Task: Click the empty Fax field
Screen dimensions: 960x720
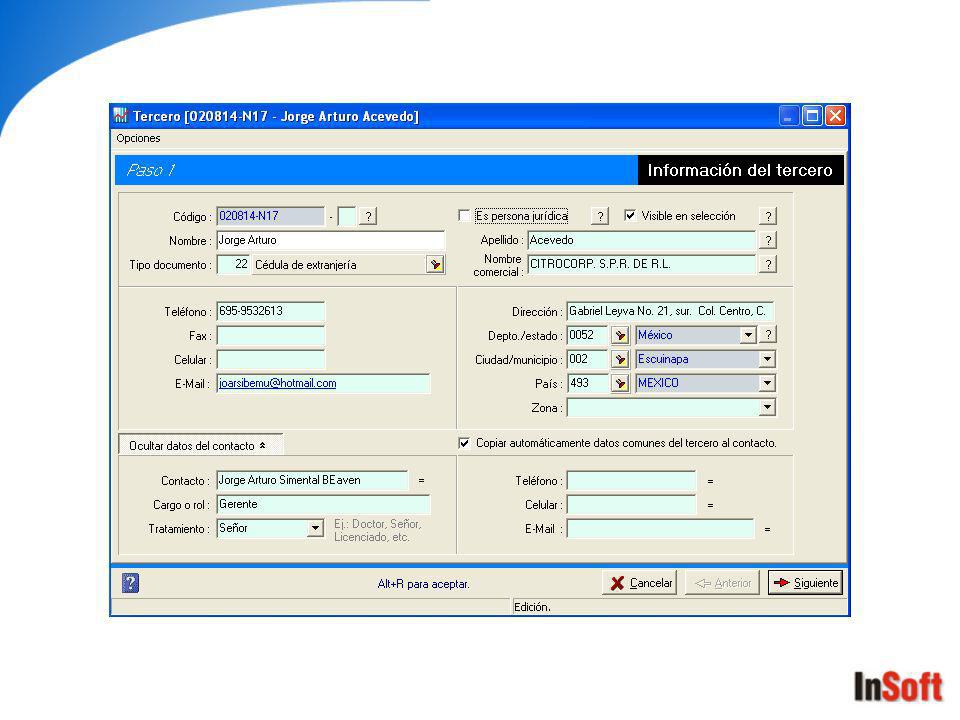Action: [271, 336]
